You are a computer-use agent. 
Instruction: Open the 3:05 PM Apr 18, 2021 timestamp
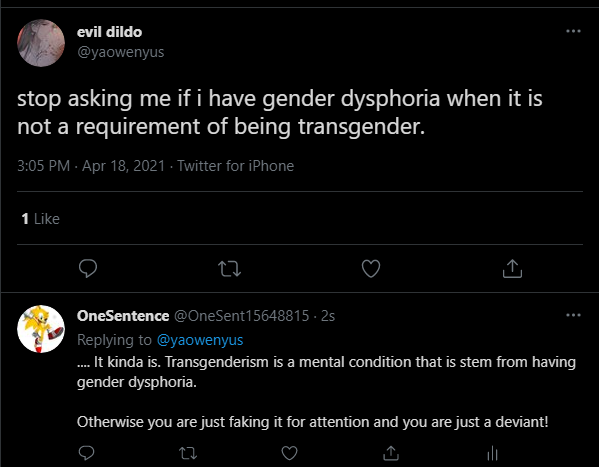point(91,166)
